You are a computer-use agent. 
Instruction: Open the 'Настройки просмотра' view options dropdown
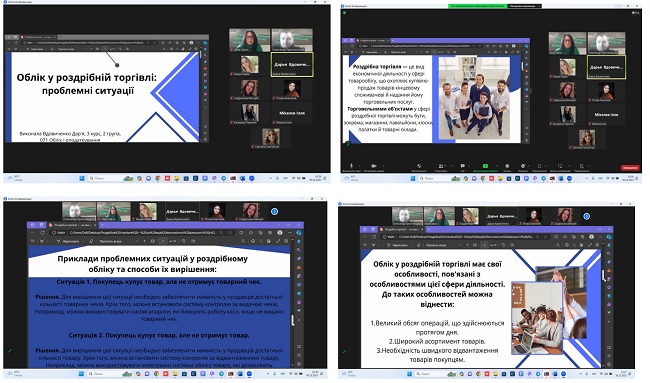pyautogui.click(x=524, y=6)
